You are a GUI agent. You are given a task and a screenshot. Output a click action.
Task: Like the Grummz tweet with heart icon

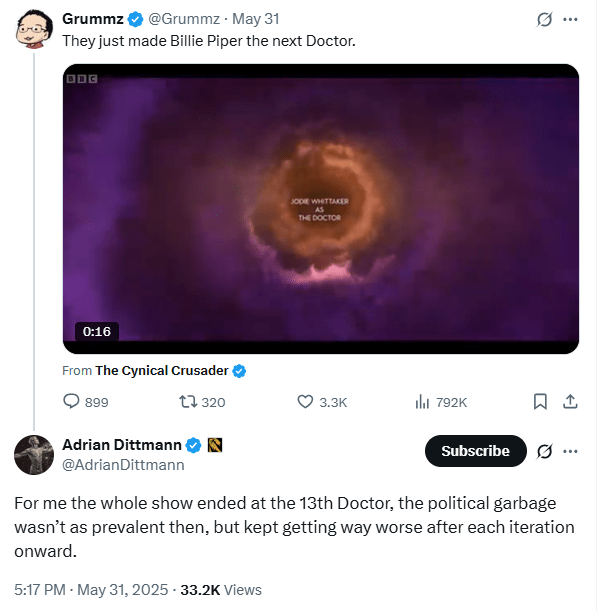coord(307,402)
